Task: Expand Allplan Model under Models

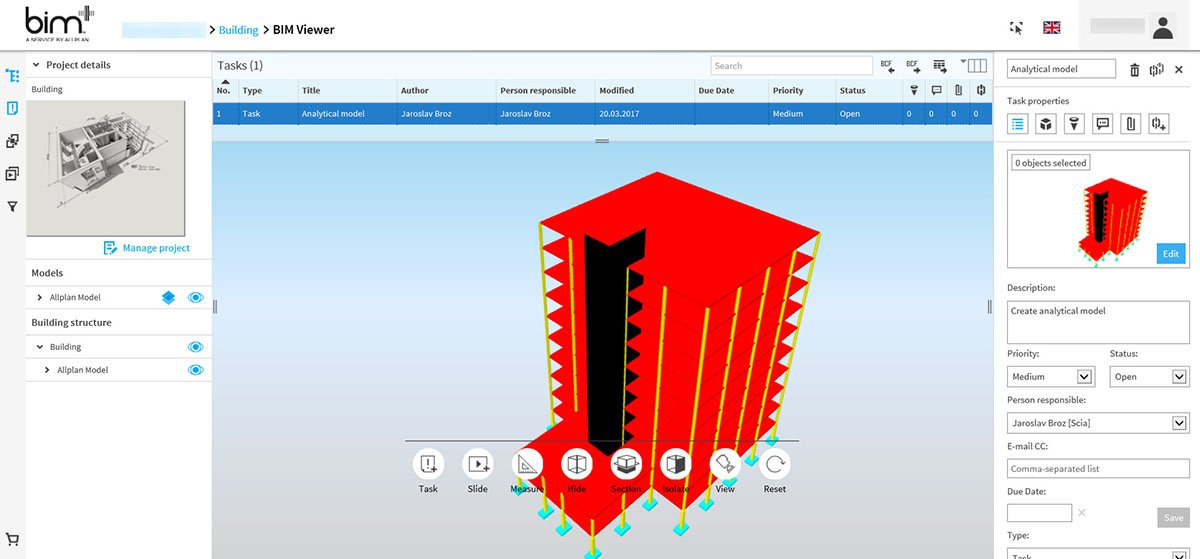Action: pos(40,297)
